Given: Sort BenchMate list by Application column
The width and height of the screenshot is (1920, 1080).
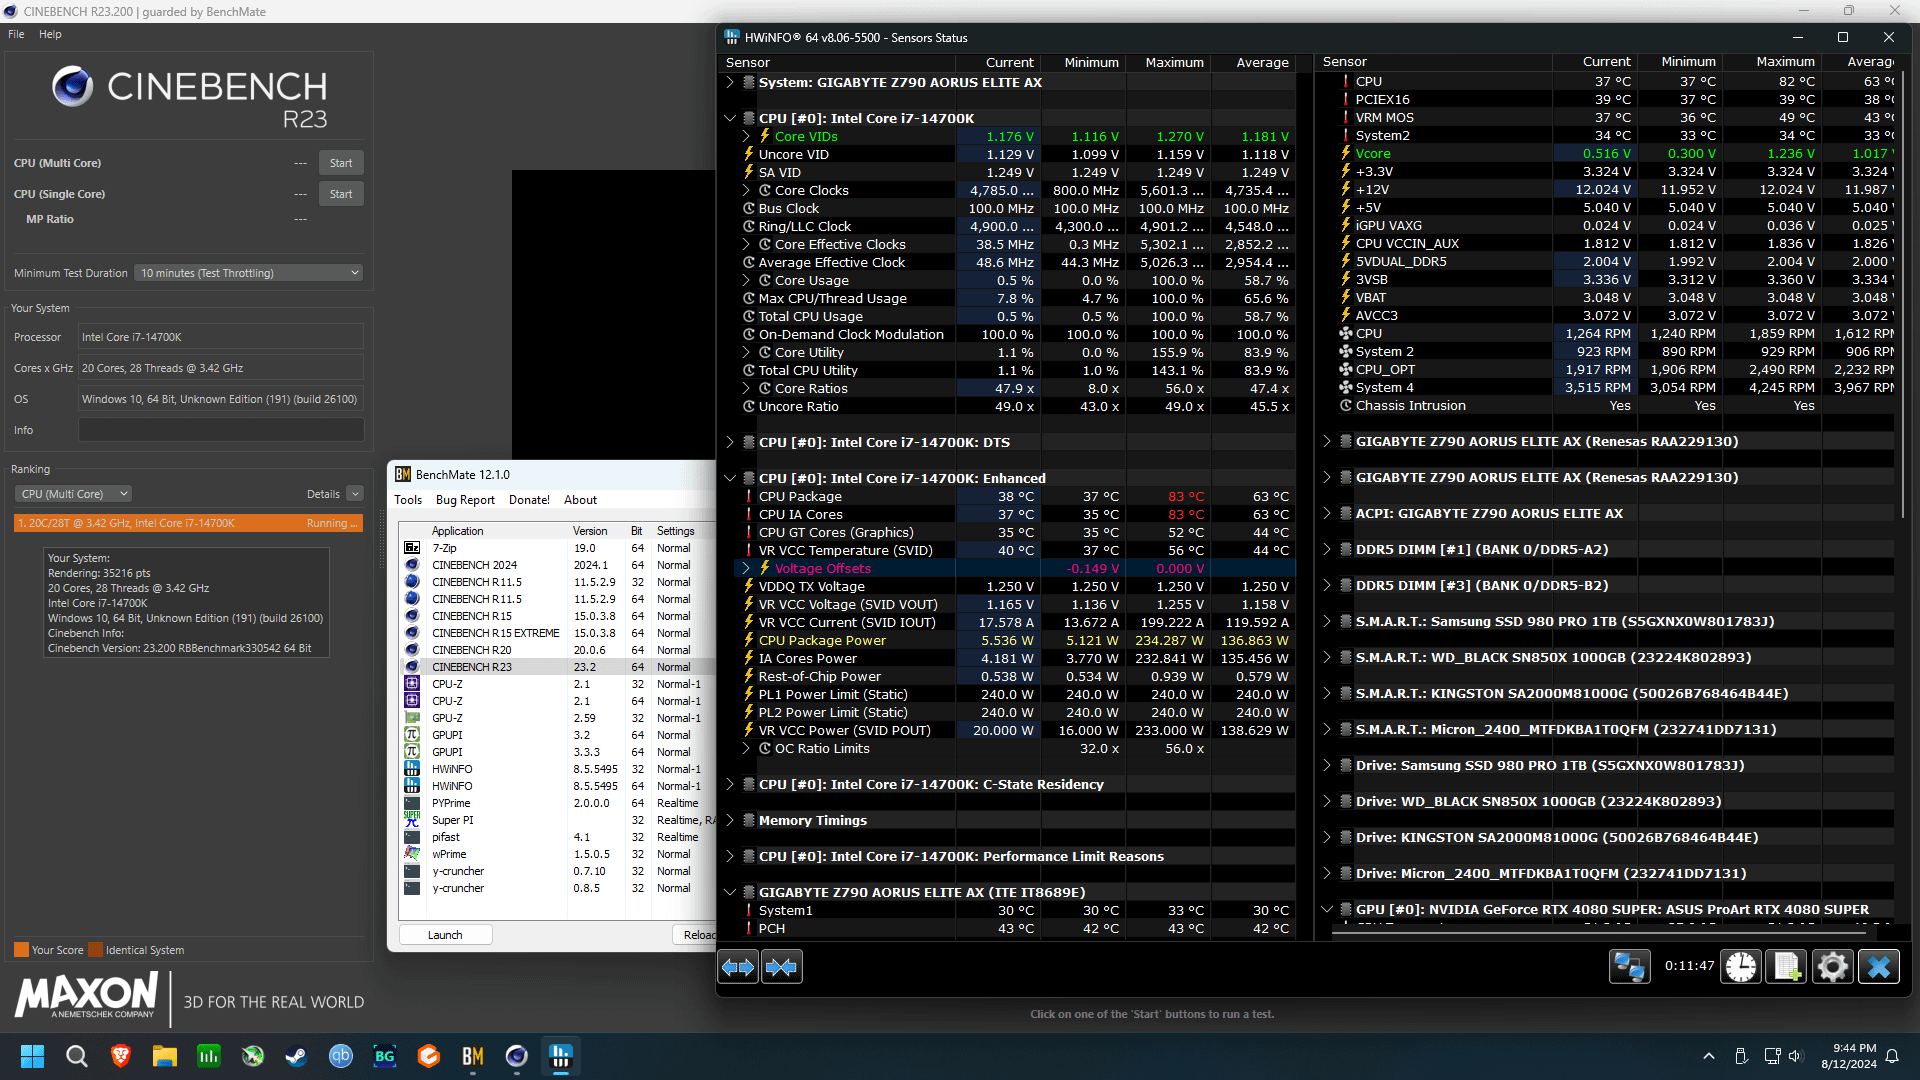Looking at the screenshot, I should coord(499,531).
